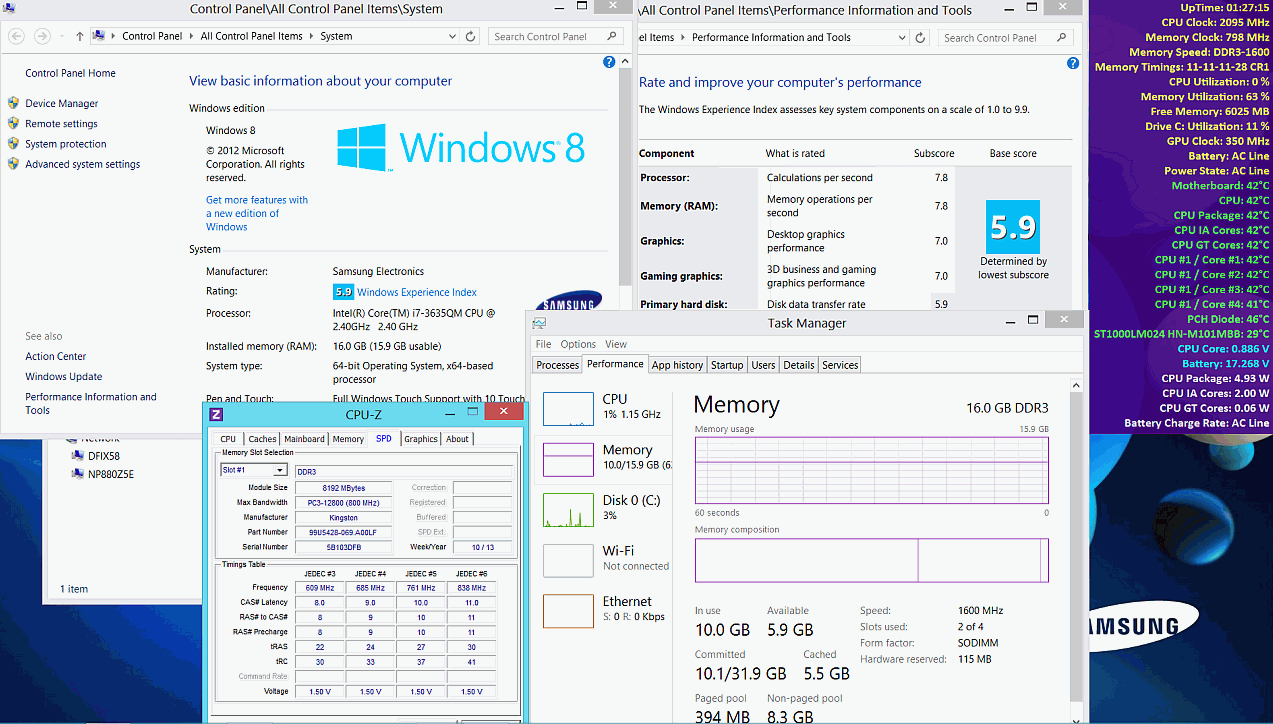Refresh the Performance Information address bar
Screen dimensions: 1273x724
point(920,37)
